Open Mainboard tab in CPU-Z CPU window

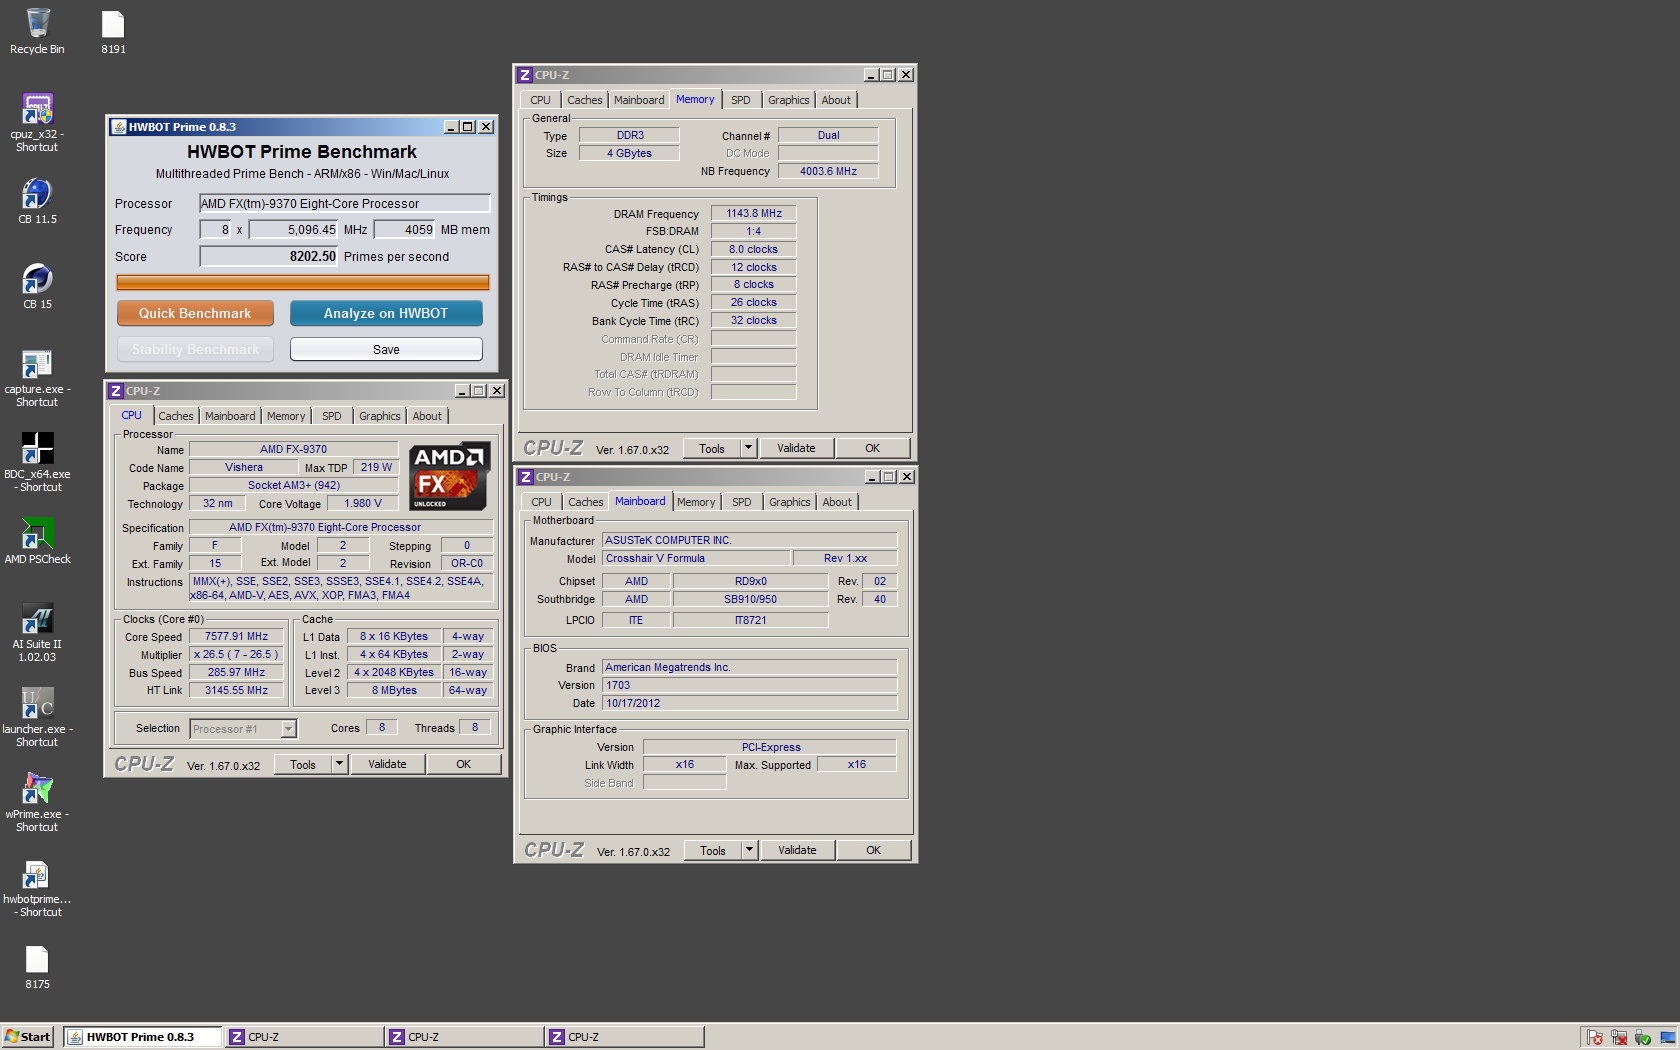230,416
